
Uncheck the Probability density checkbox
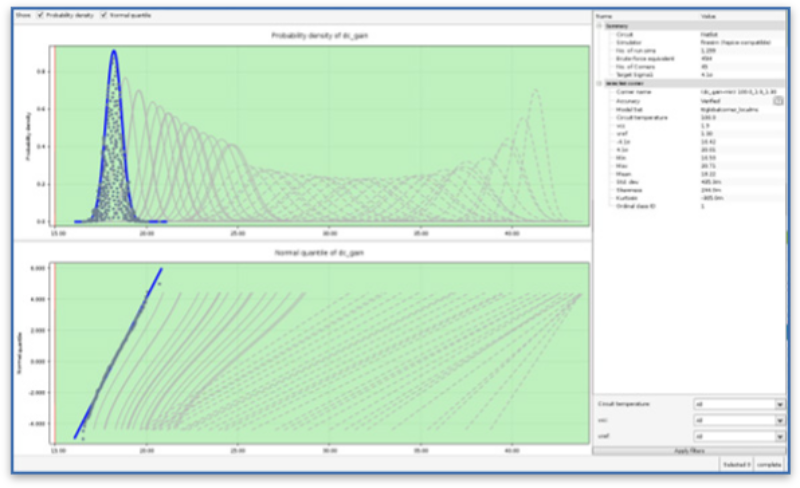click(39, 15)
